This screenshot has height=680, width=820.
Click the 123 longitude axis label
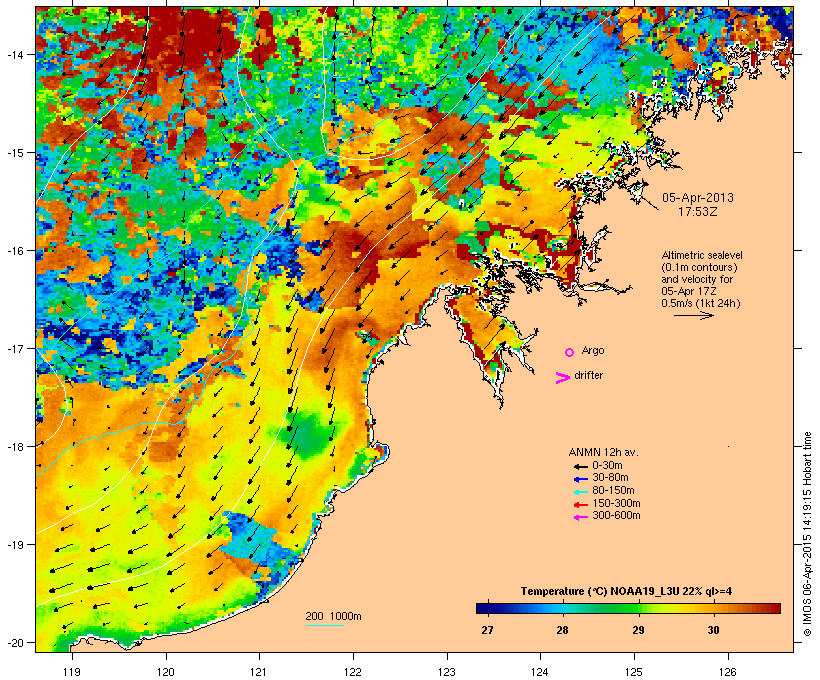[447, 672]
